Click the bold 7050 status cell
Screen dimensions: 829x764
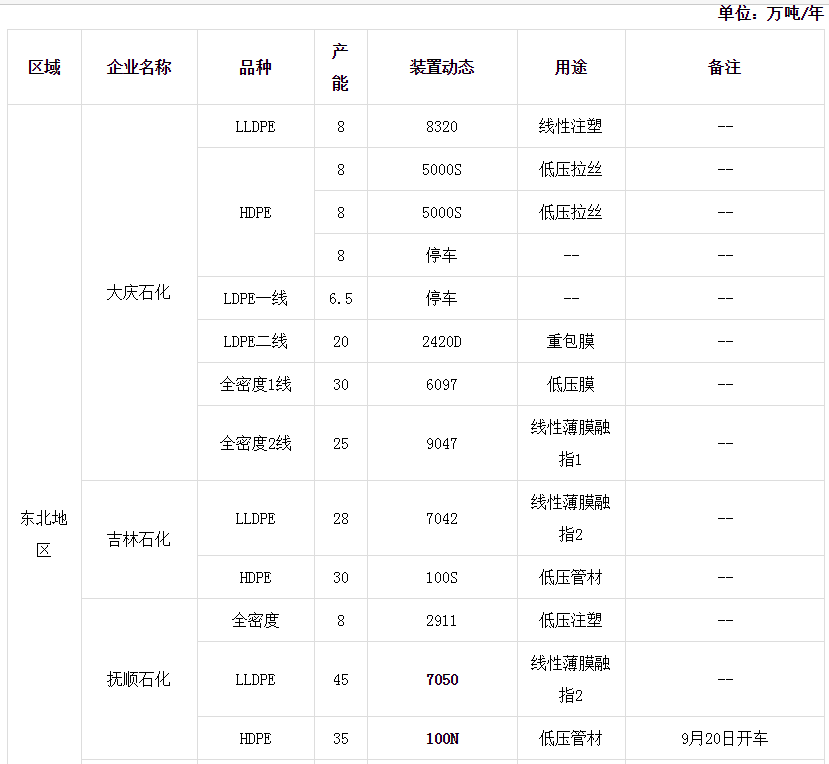442,679
